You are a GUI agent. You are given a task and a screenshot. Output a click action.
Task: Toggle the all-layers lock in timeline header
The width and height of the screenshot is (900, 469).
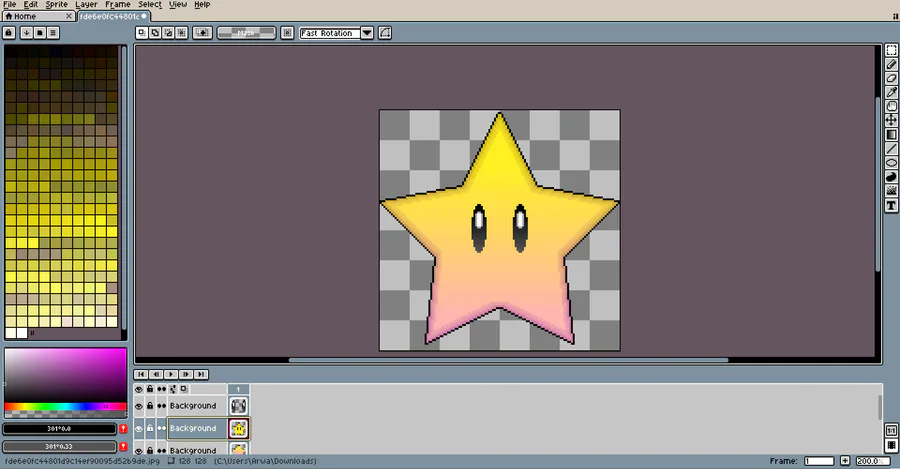coord(150,389)
